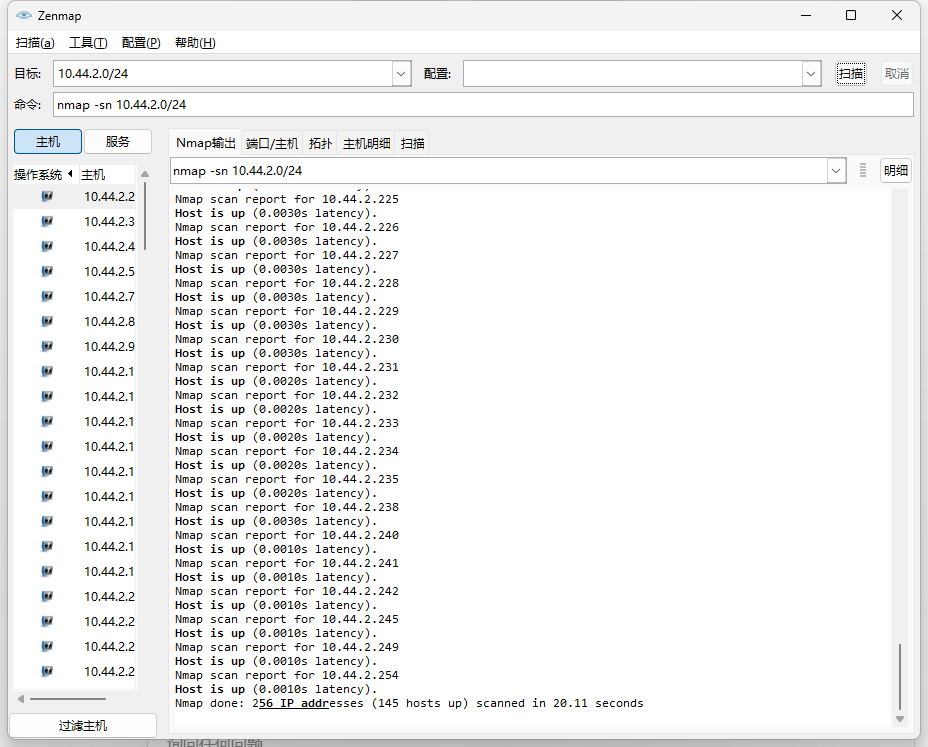Click the OS icon beside host 10.44.2.5
928x747 pixels.
tap(47, 271)
